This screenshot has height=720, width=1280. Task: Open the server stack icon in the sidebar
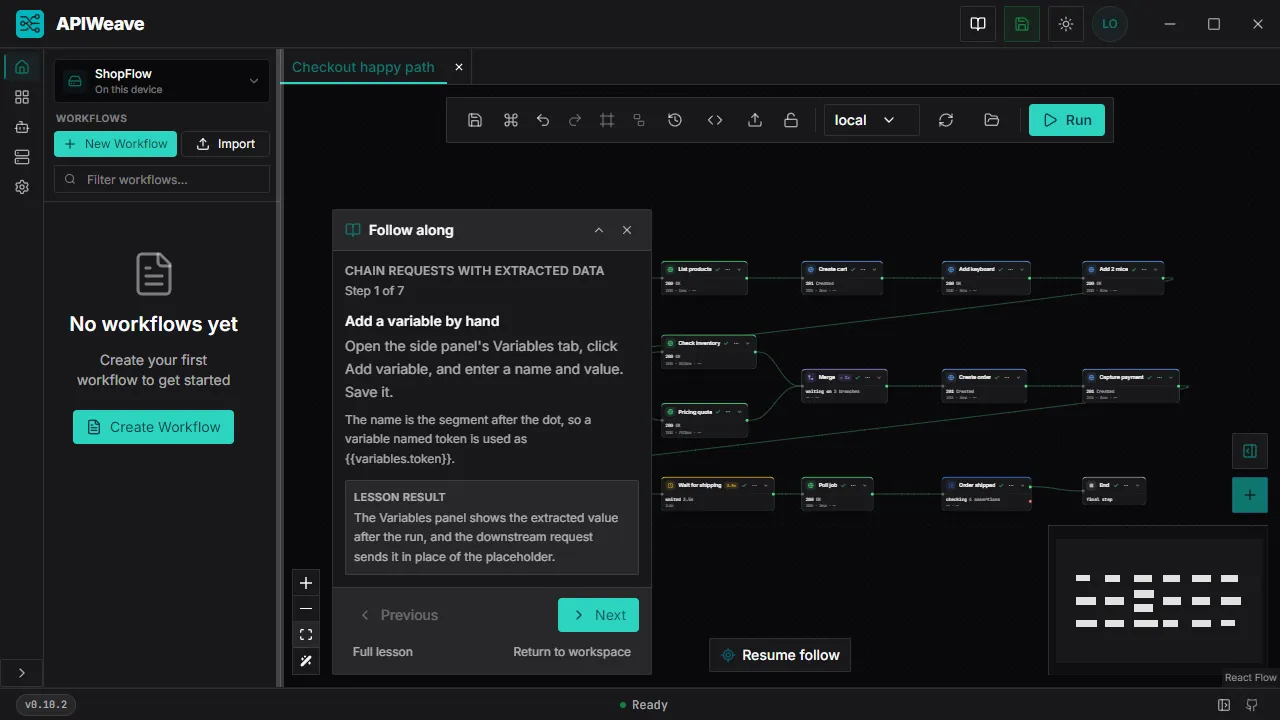[x=22, y=157]
